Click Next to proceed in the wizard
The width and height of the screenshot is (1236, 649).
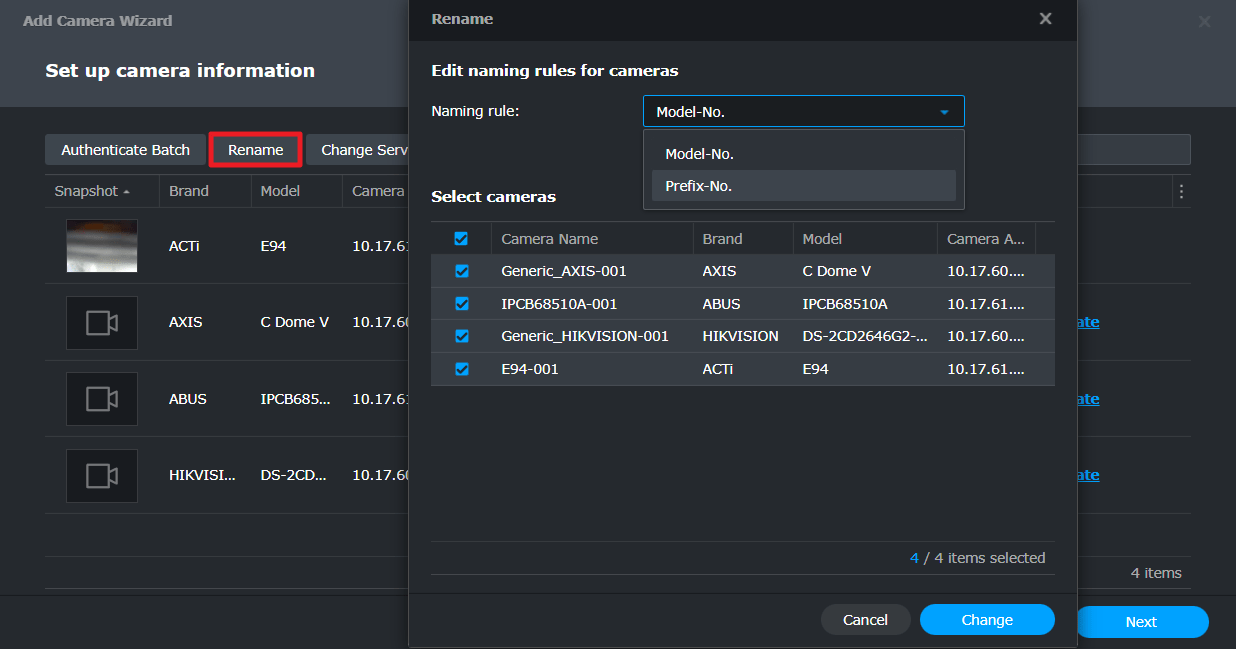1142,621
